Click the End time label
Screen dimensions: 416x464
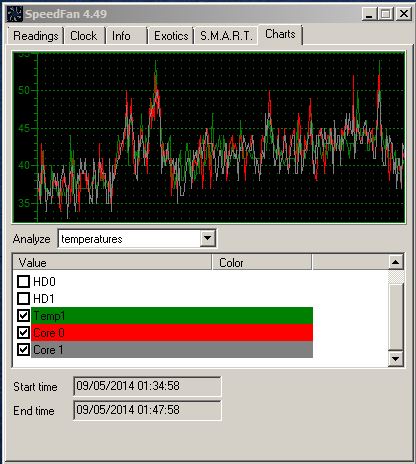tap(34, 411)
